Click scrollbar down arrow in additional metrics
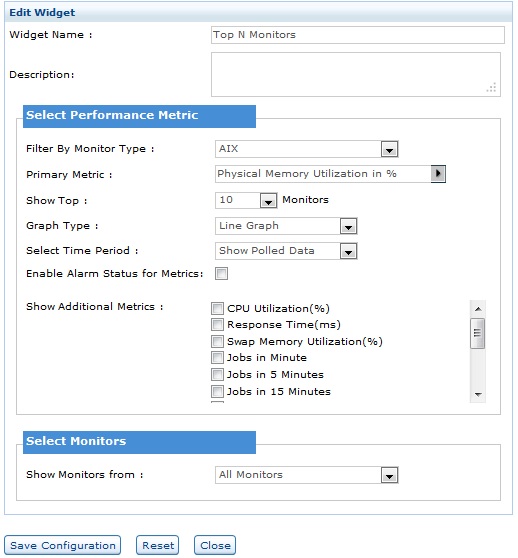Screen dimensions: 518x558 (x=478, y=394)
